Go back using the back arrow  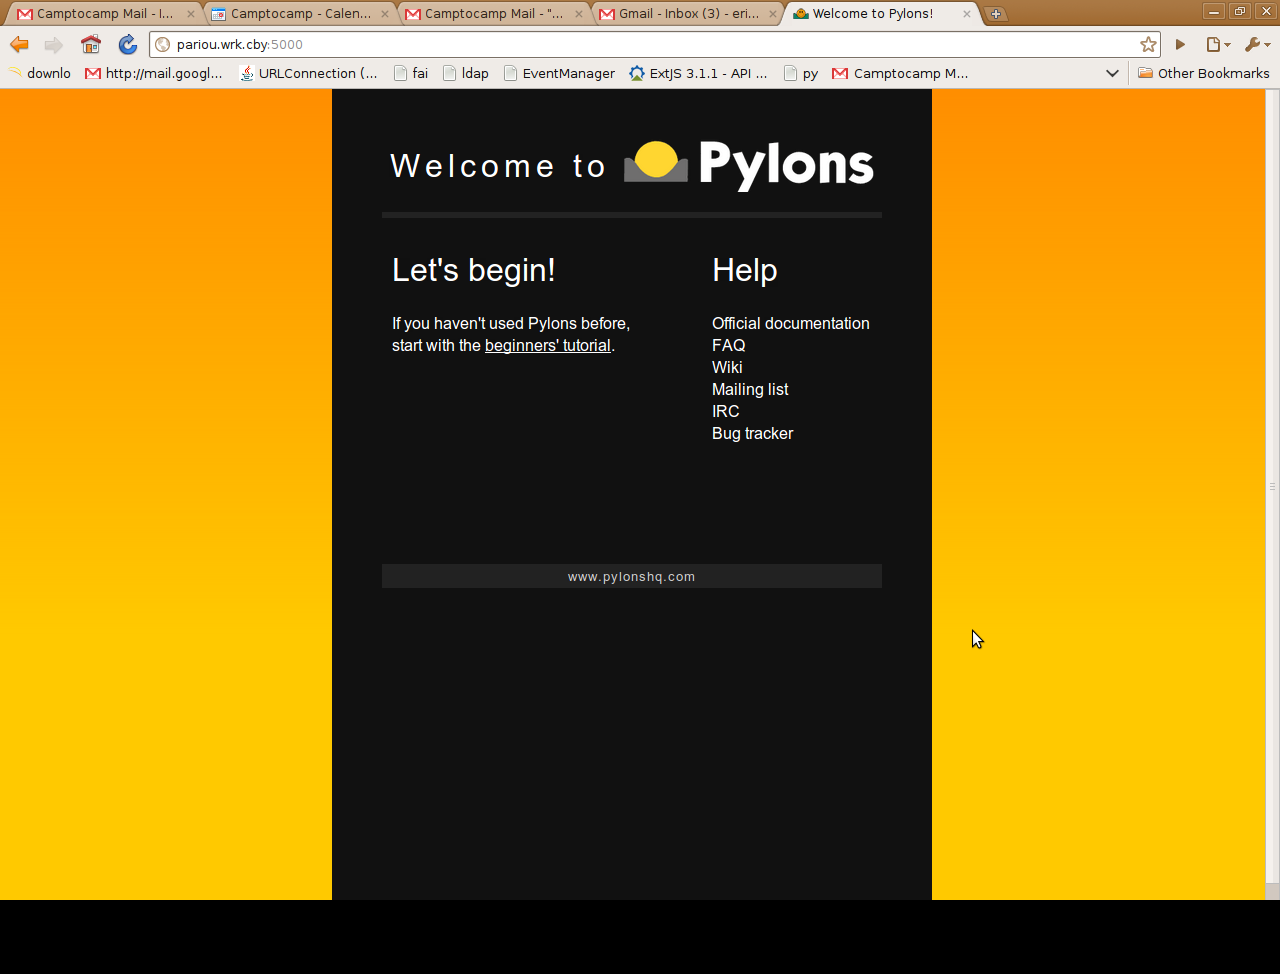point(19,44)
